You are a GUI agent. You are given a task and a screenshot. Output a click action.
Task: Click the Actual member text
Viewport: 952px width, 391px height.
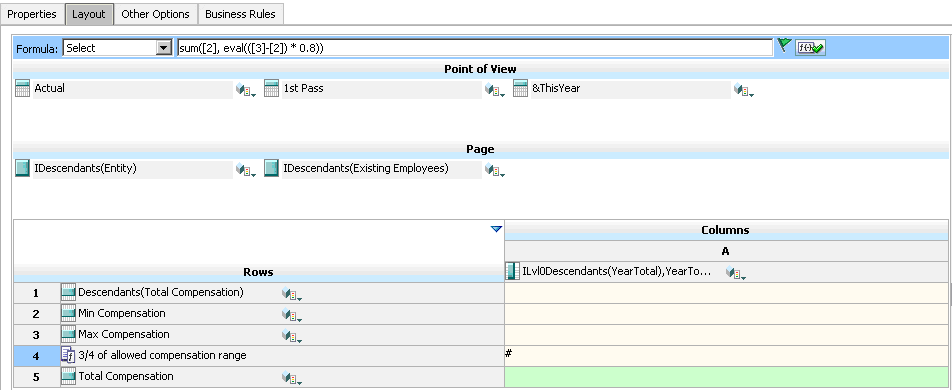(x=49, y=88)
